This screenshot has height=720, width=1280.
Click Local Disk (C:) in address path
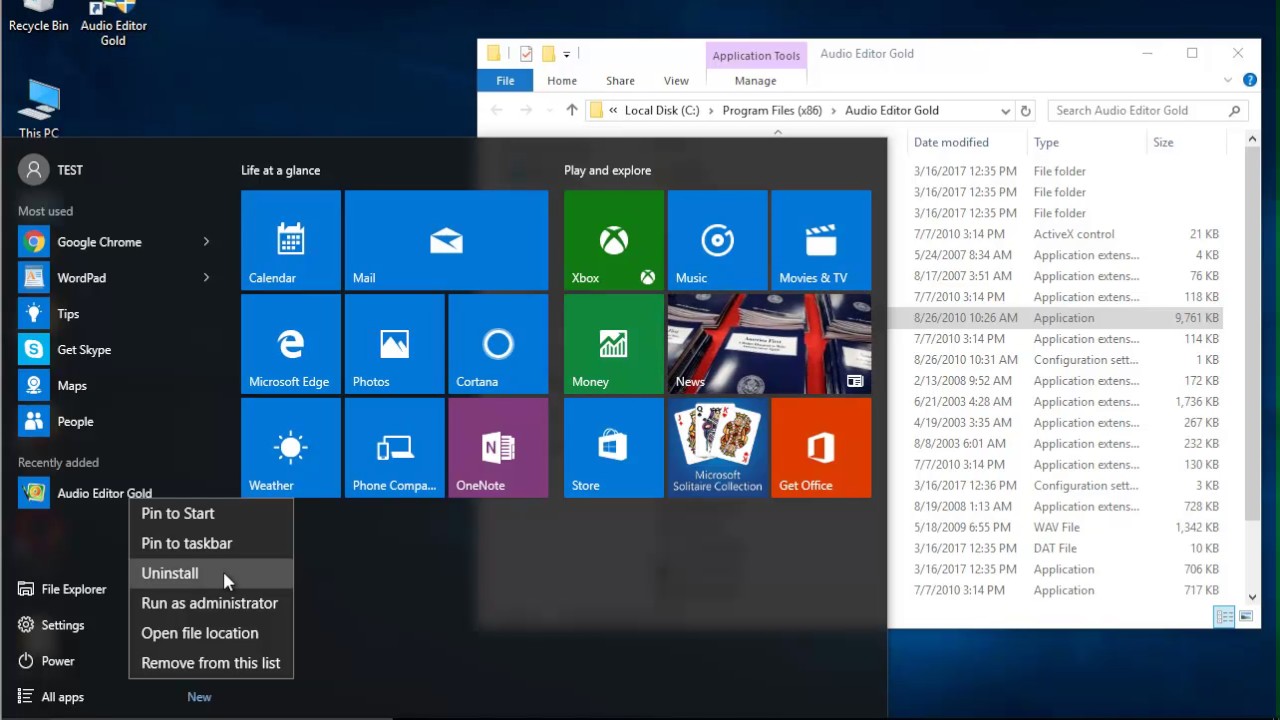[662, 111]
